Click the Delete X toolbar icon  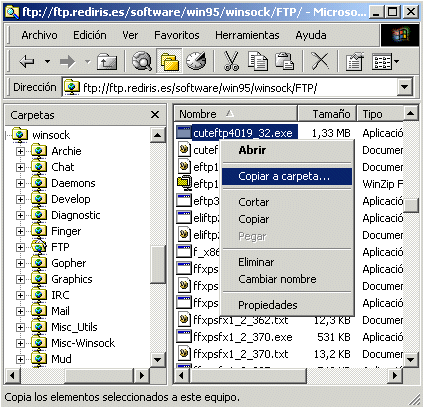tap(320, 61)
